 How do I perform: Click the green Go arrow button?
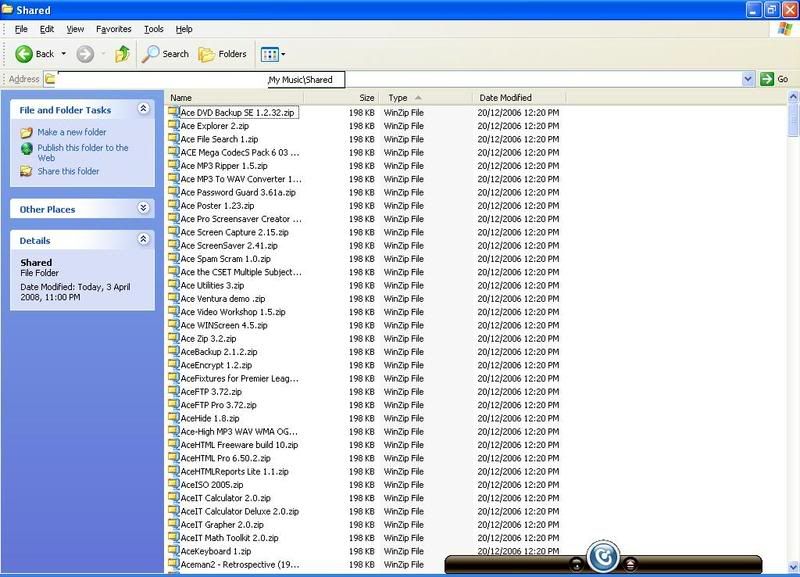[767, 79]
